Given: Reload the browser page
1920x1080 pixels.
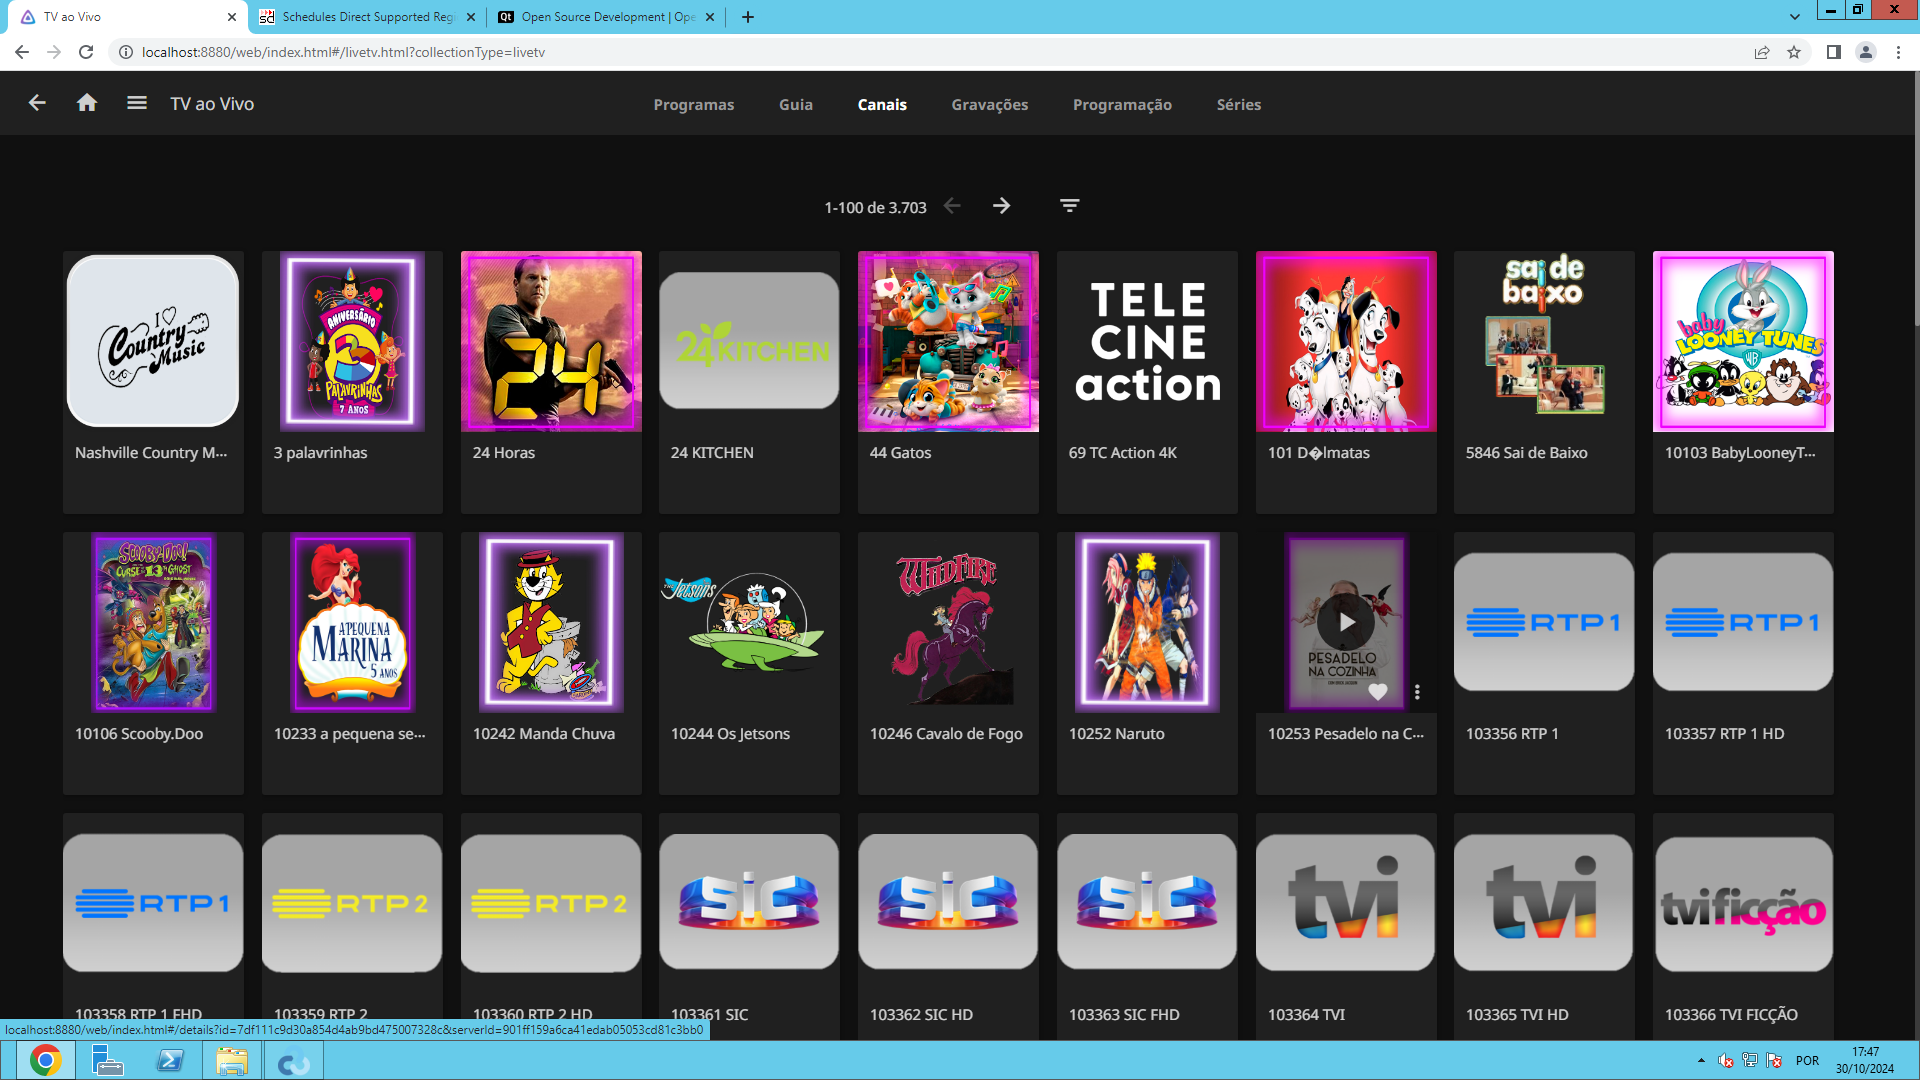Looking at the screenshot, I should 86,52.
